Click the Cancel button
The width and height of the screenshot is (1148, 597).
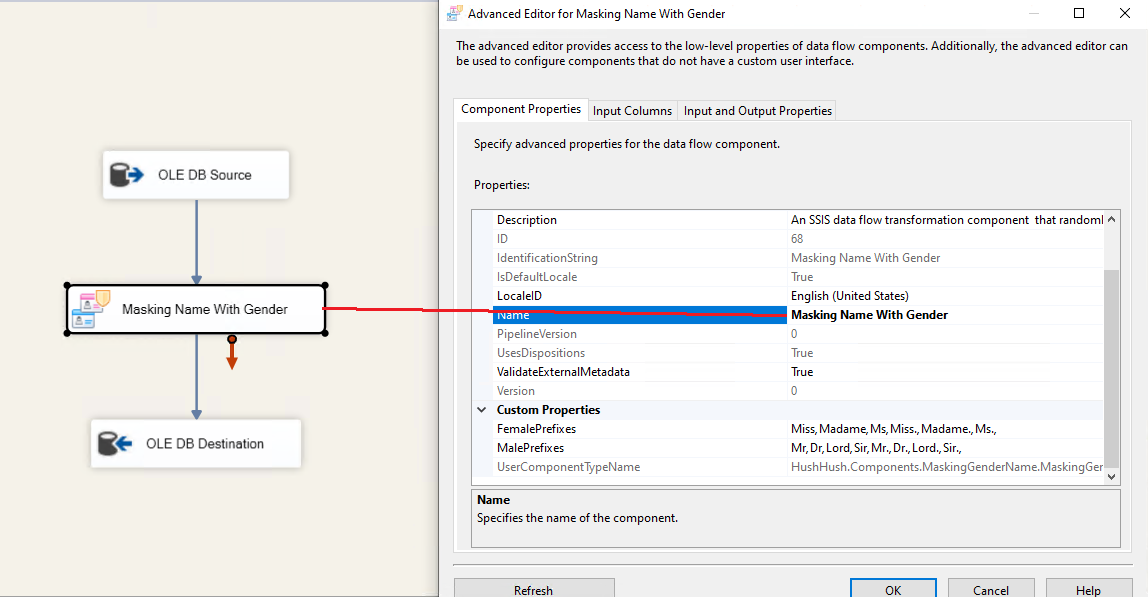pyautogui.click(x=991, y=590)
